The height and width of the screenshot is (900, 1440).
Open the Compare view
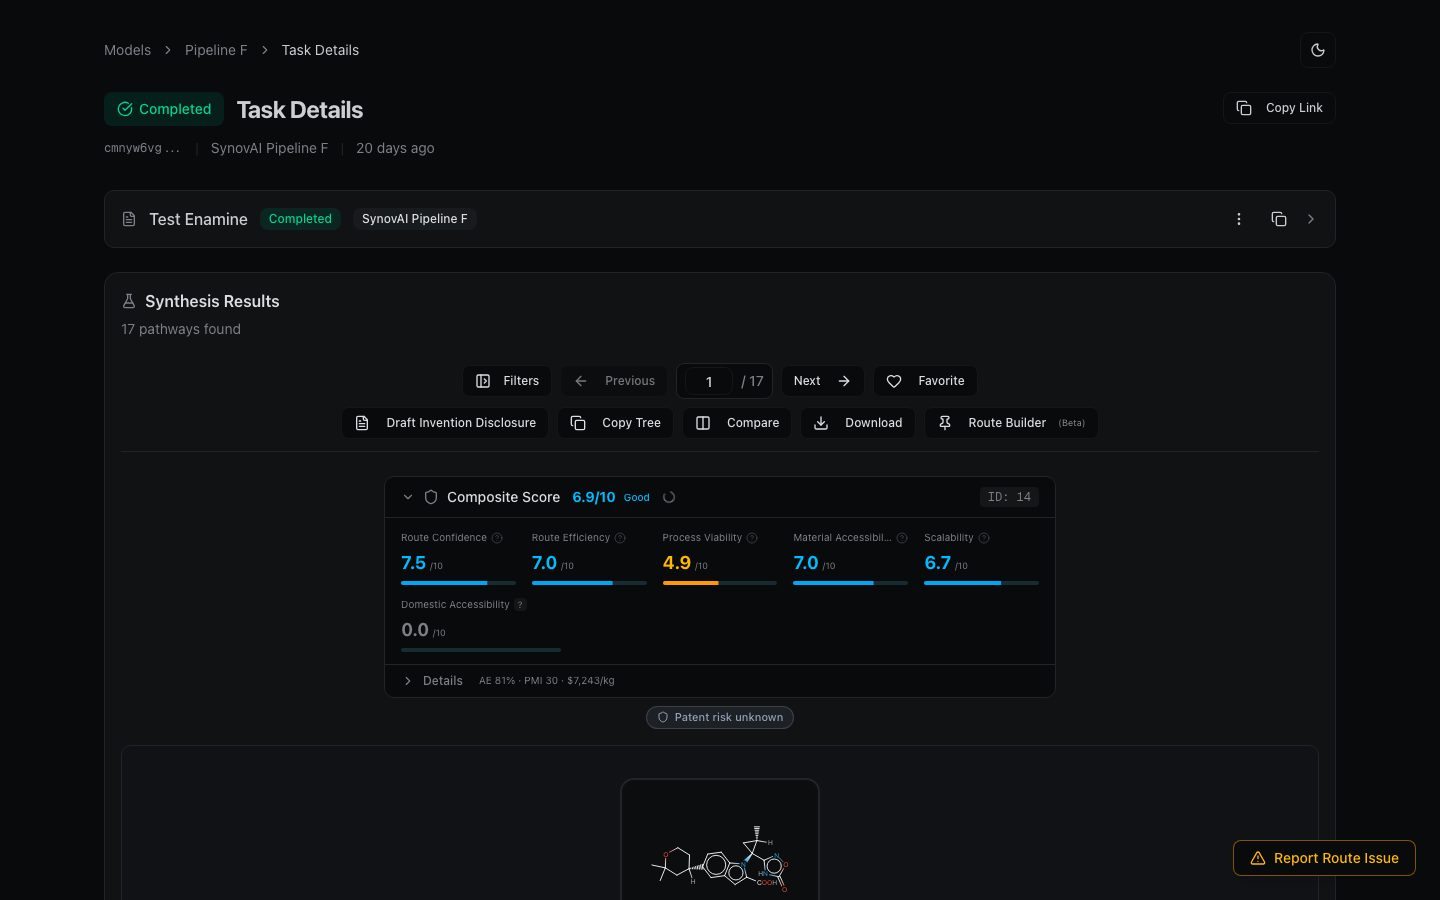click(737, 423)
